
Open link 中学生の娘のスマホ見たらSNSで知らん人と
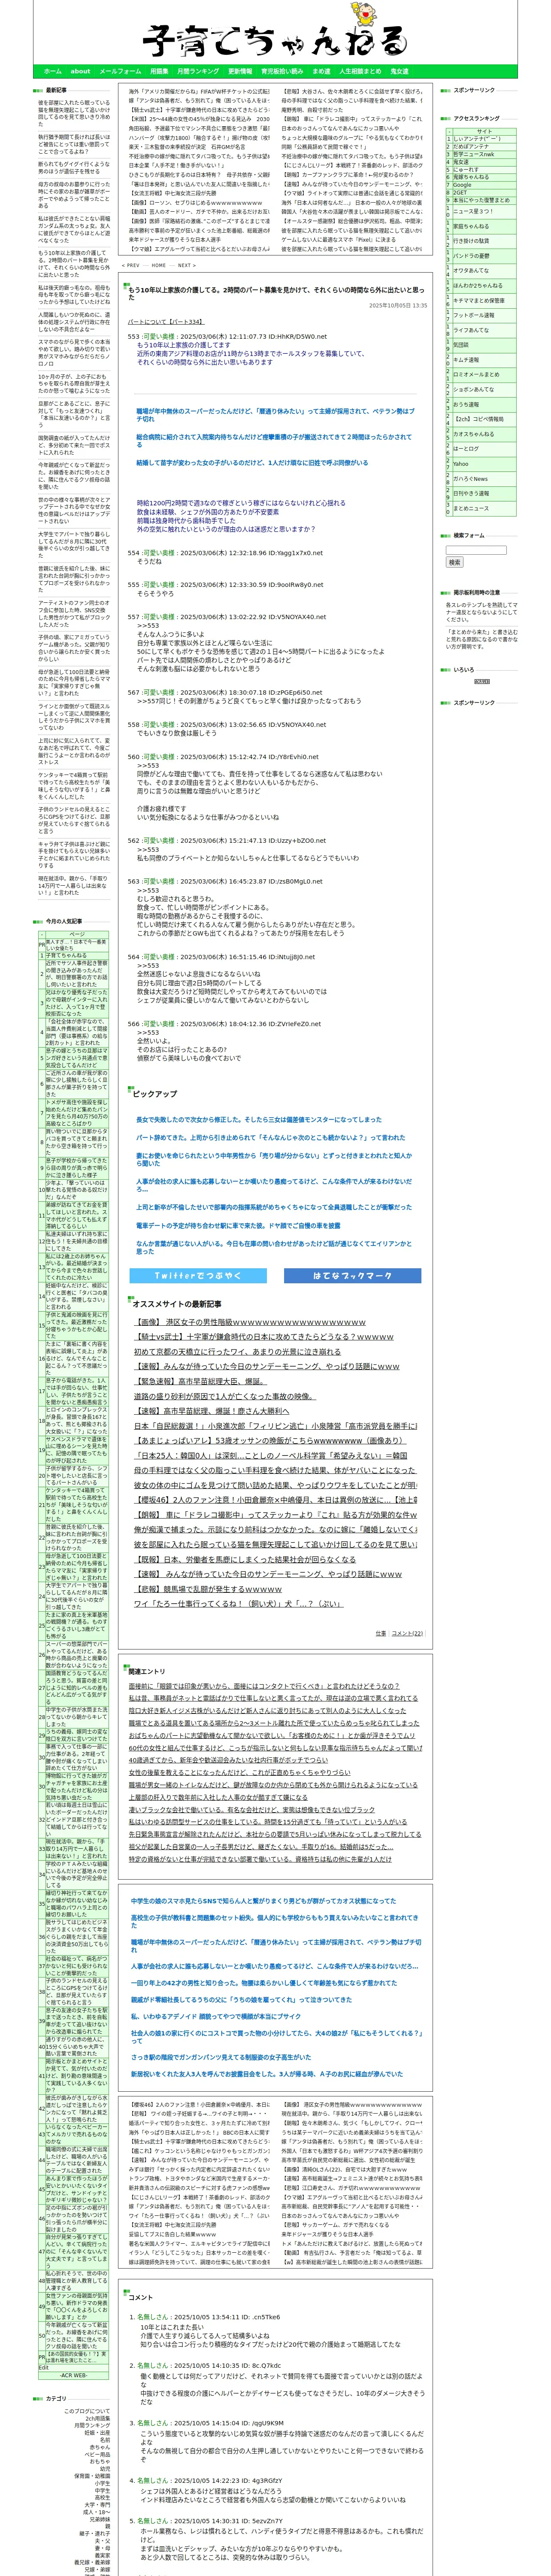[263, 1901]
